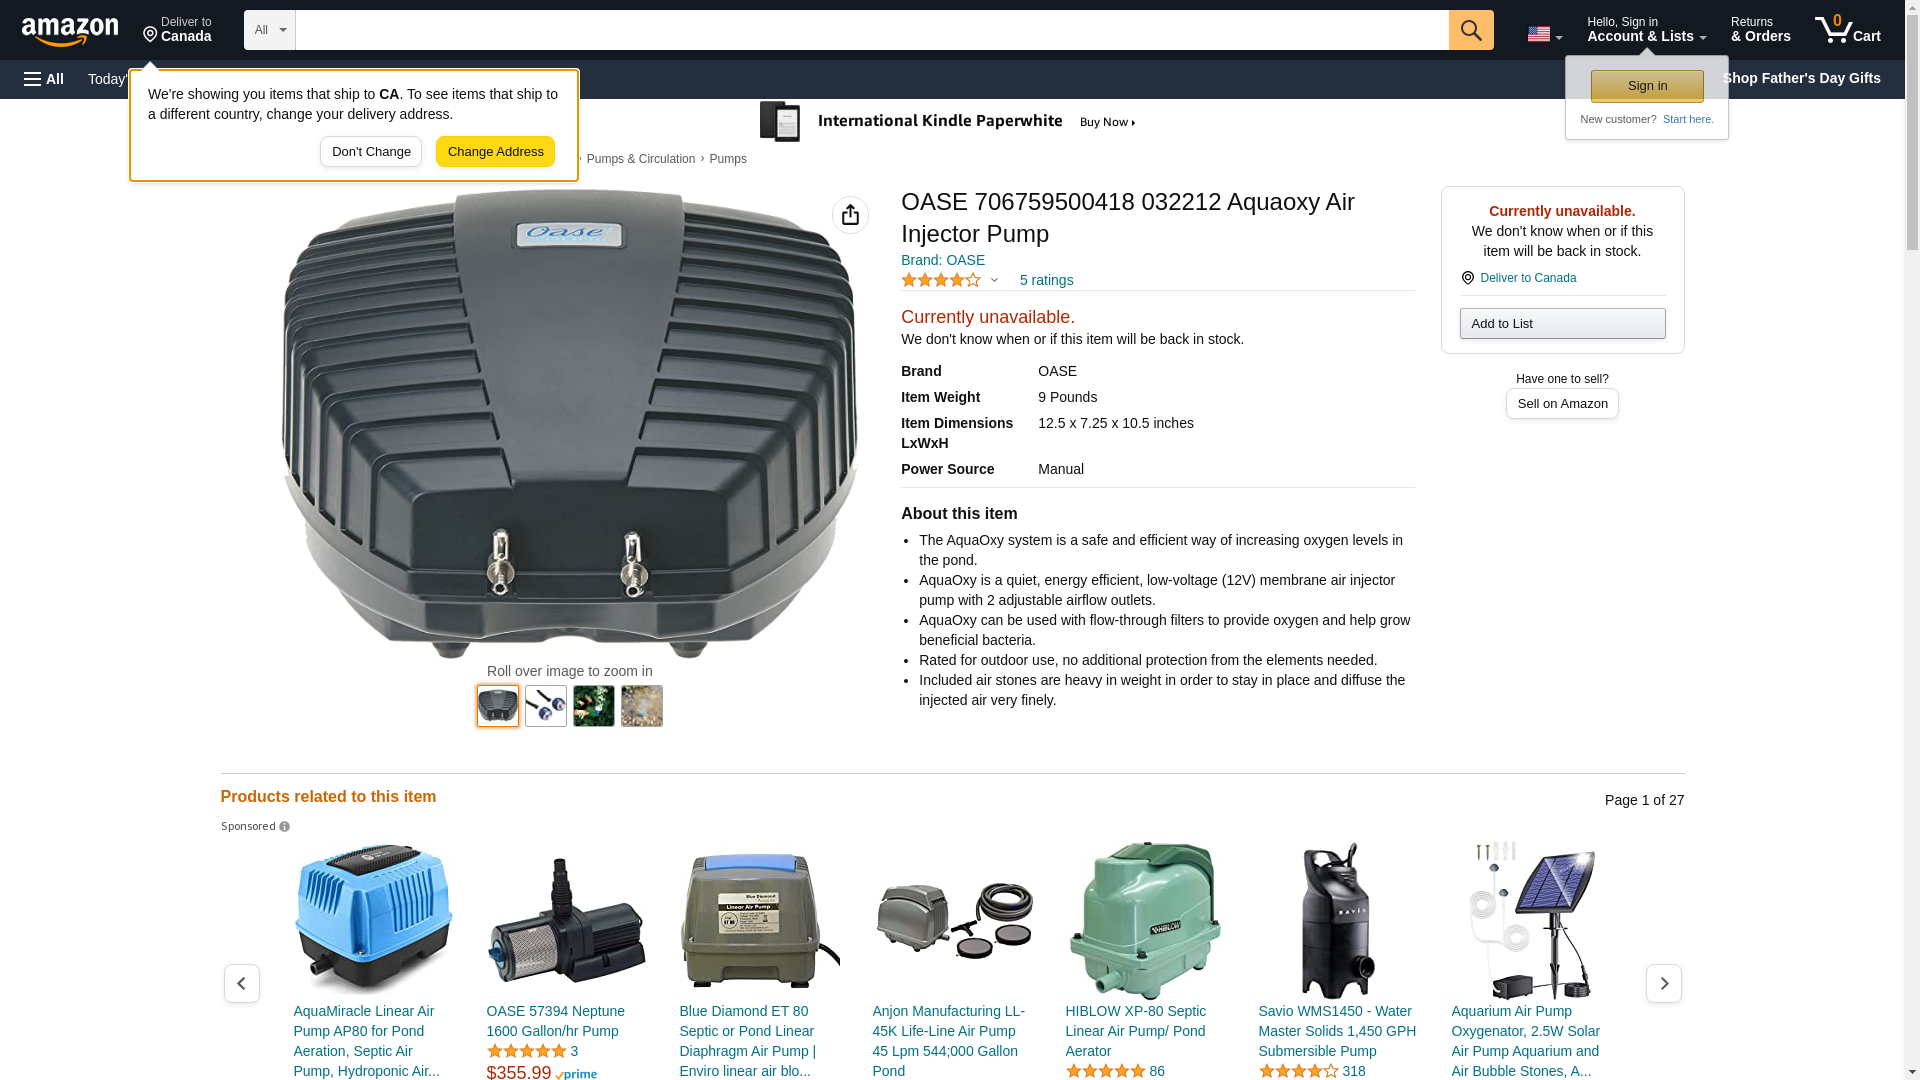The image size is (1920, 1080).
Task: Click the Change Address button
Action: pyautogui.click(x=495, y=152)
